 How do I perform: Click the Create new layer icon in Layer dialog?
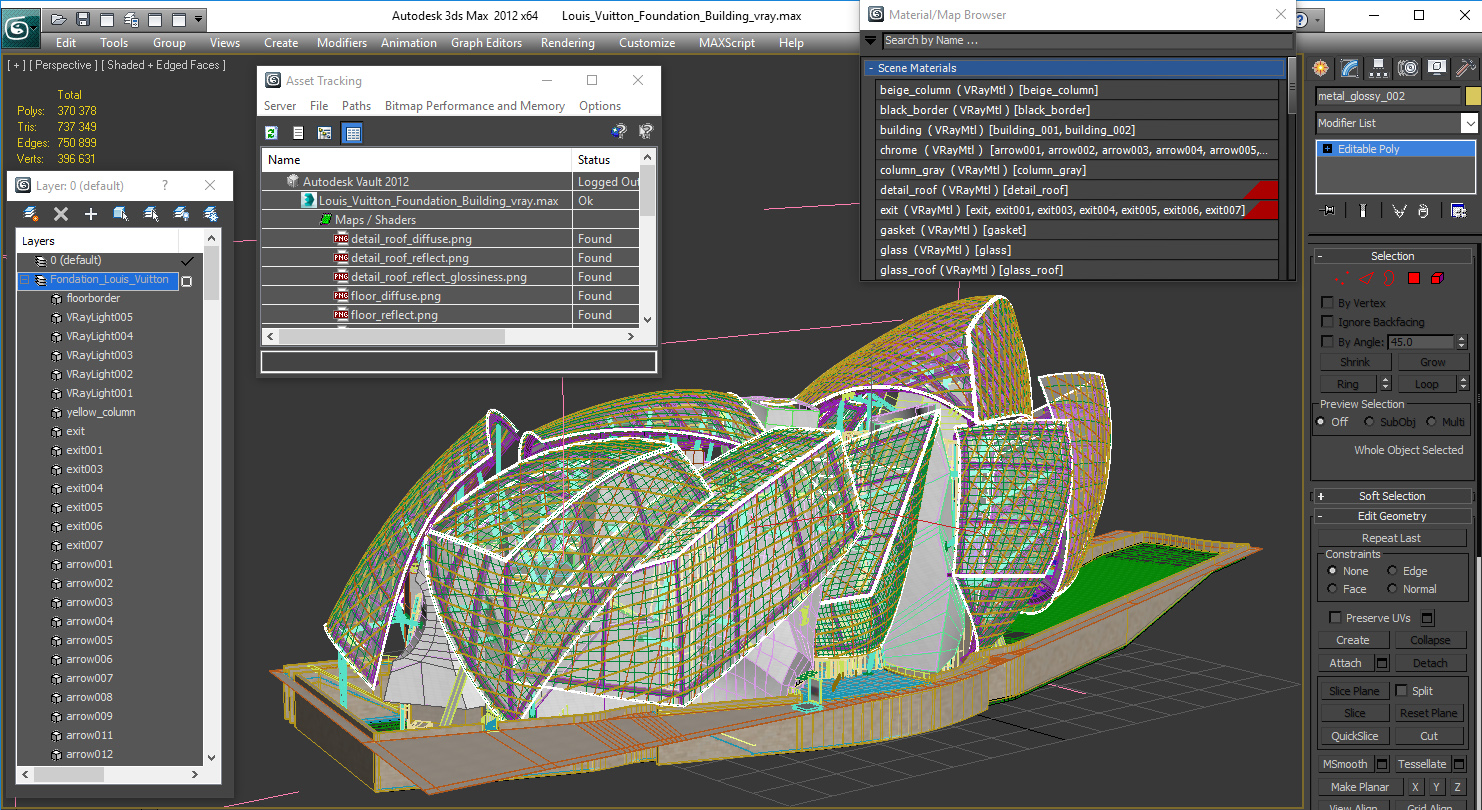coord(31,214)
